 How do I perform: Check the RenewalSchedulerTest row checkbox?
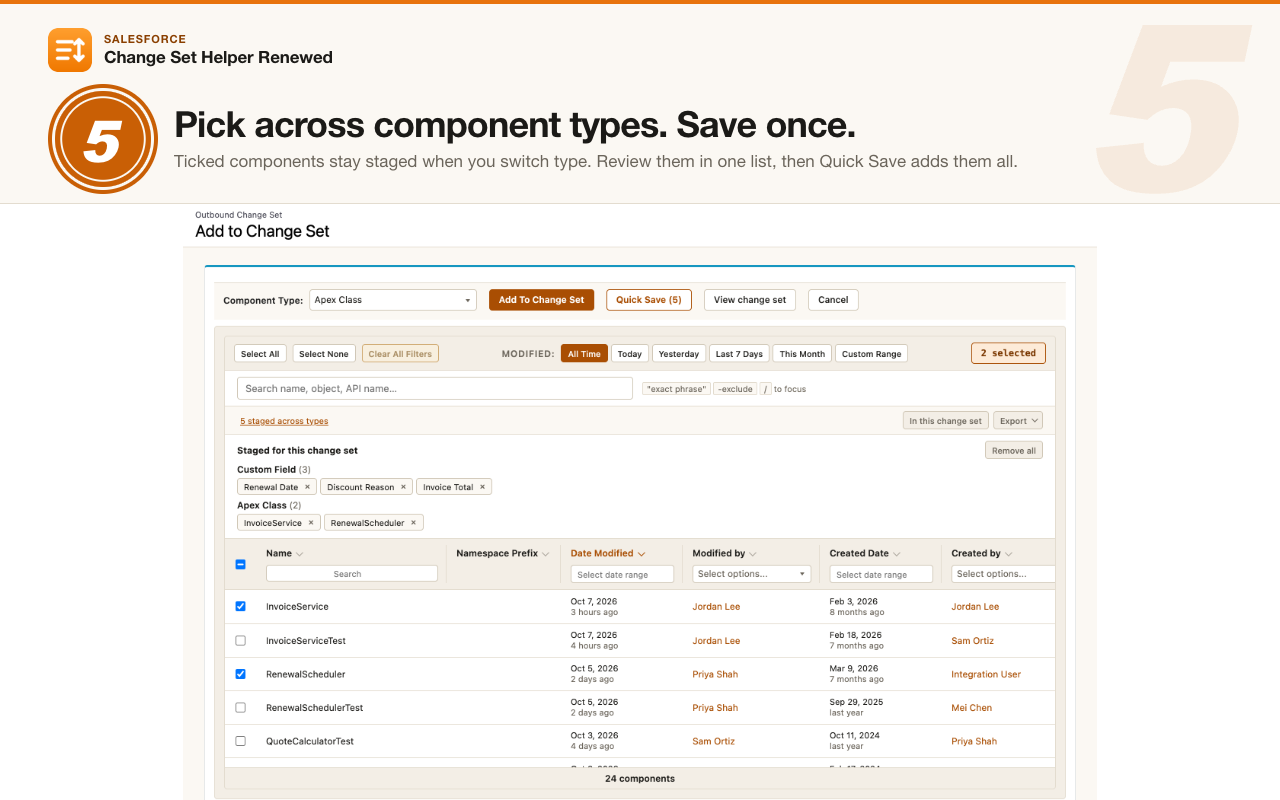pyautogui.click(x=240, y=707)
